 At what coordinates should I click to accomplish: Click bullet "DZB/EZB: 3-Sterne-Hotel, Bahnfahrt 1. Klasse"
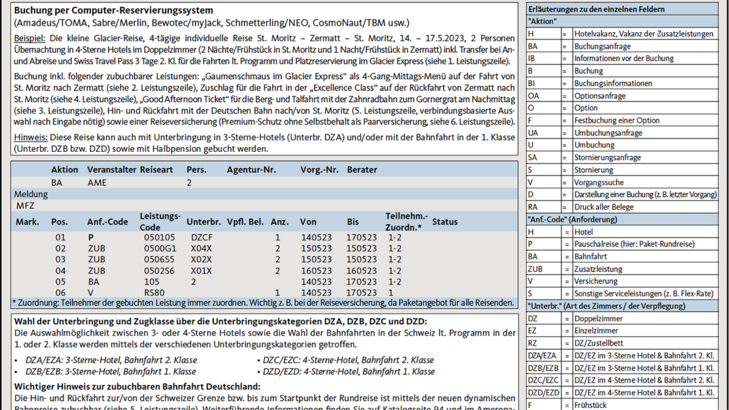pyautogui.click(x=111, y=371)
